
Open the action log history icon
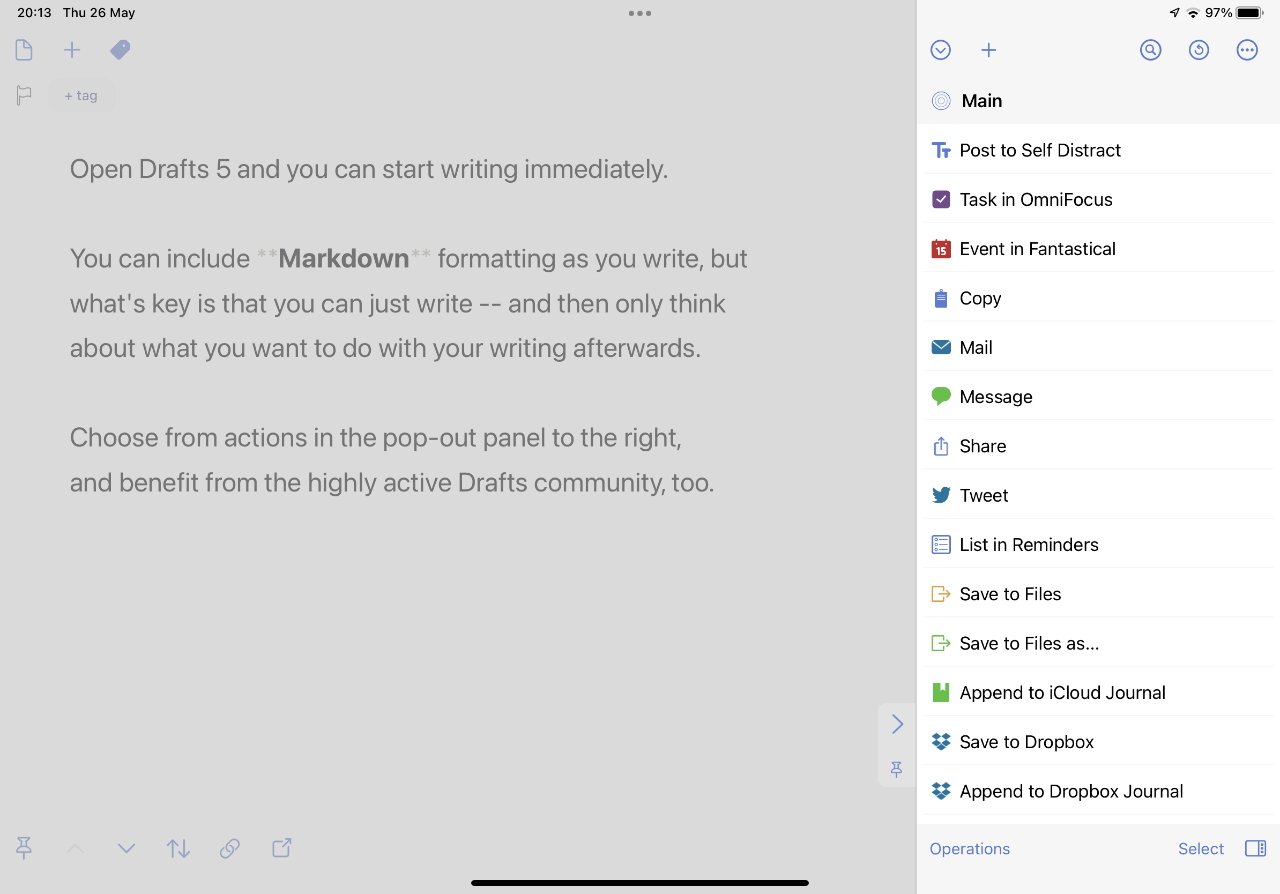pos(1199,50)
